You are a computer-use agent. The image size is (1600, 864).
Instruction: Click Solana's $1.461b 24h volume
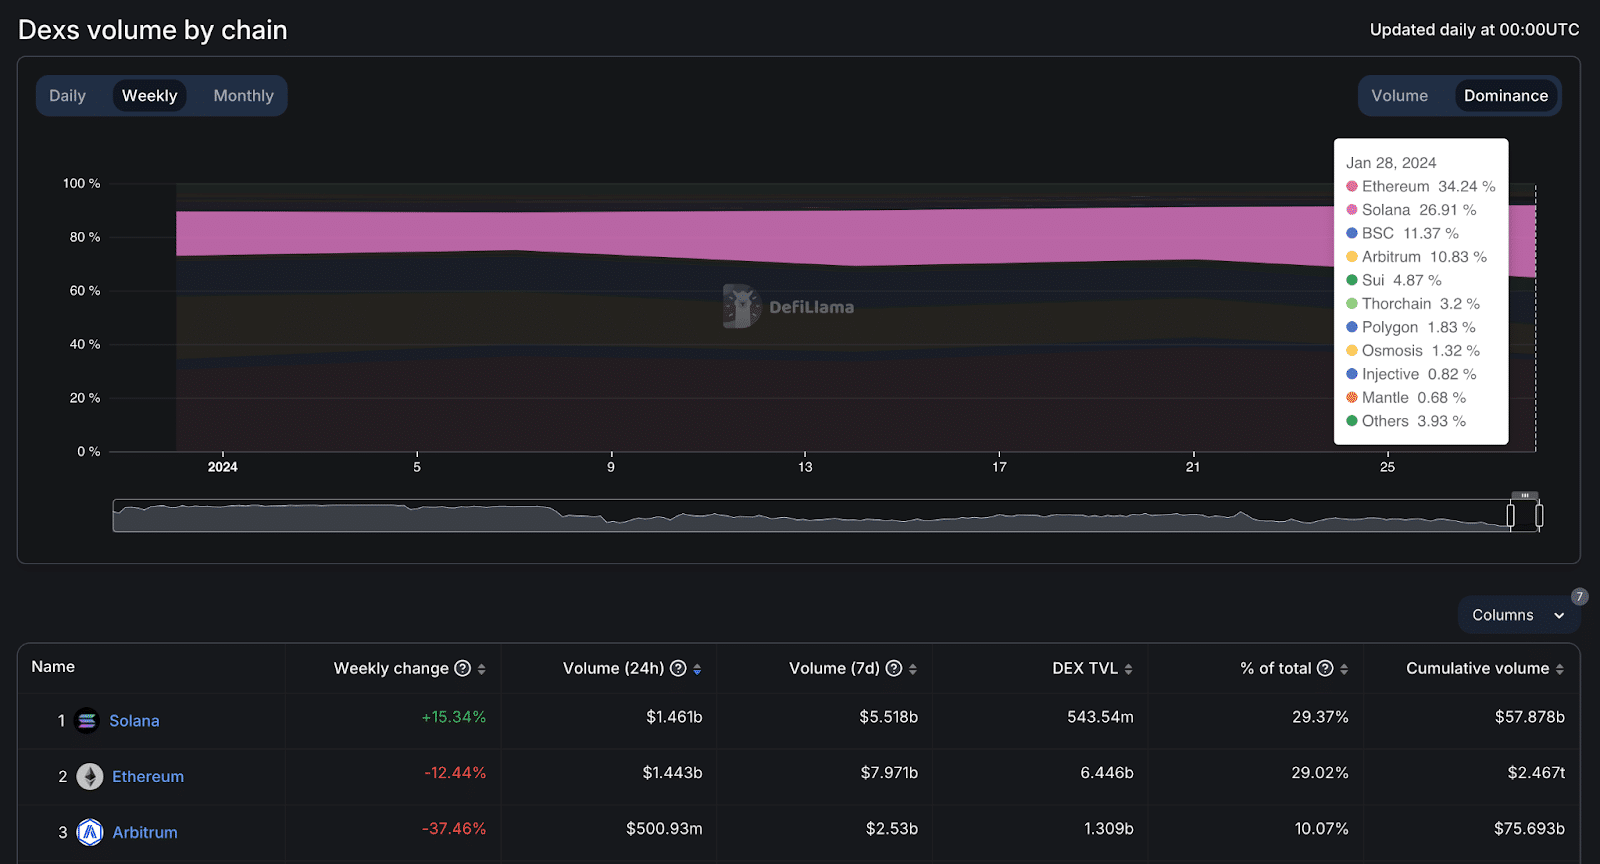tap(674, 717)
